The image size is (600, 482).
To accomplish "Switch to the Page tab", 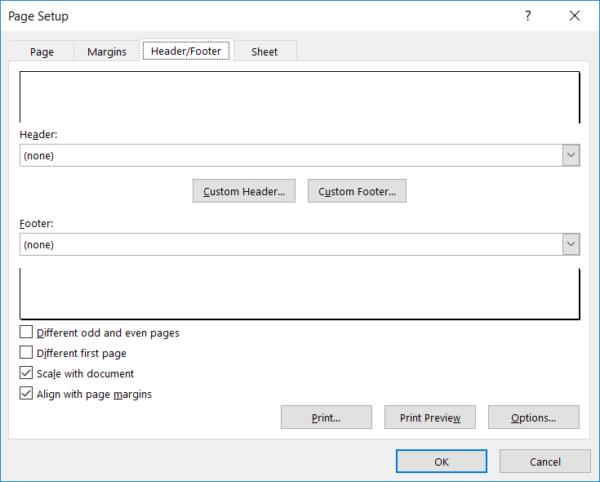I will (x=42, y=52).
